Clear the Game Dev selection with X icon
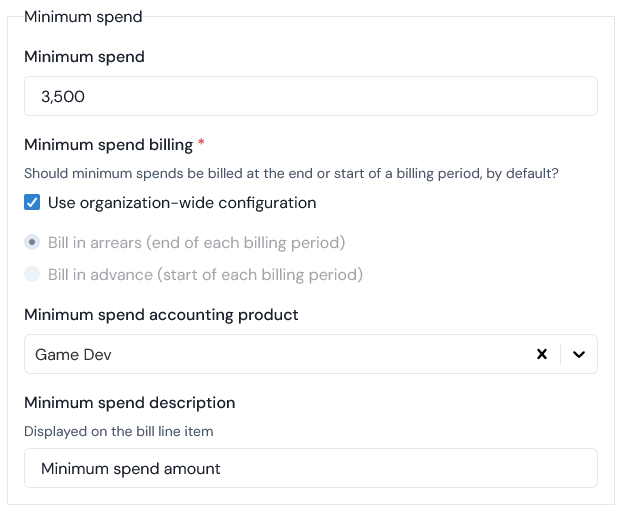The height and width of the screenshot is (511, 623). point(542,354)
